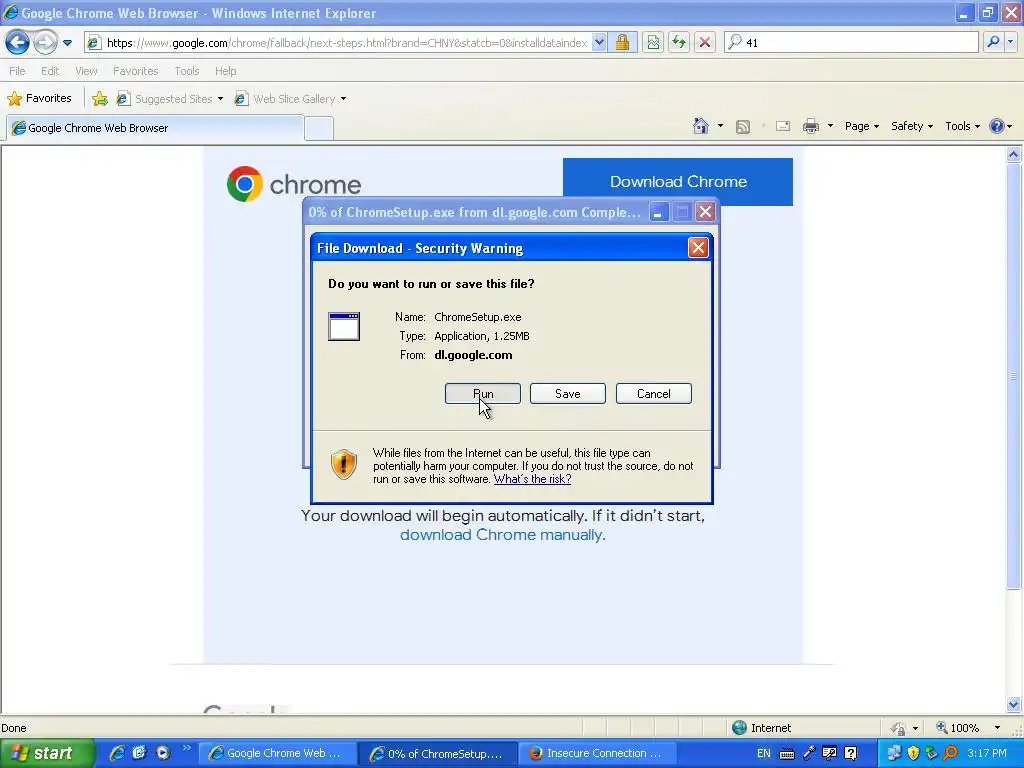Screen dimensions: 1024x768
Task: Click the Chrome logo on the page
Action: pos(294,184)
